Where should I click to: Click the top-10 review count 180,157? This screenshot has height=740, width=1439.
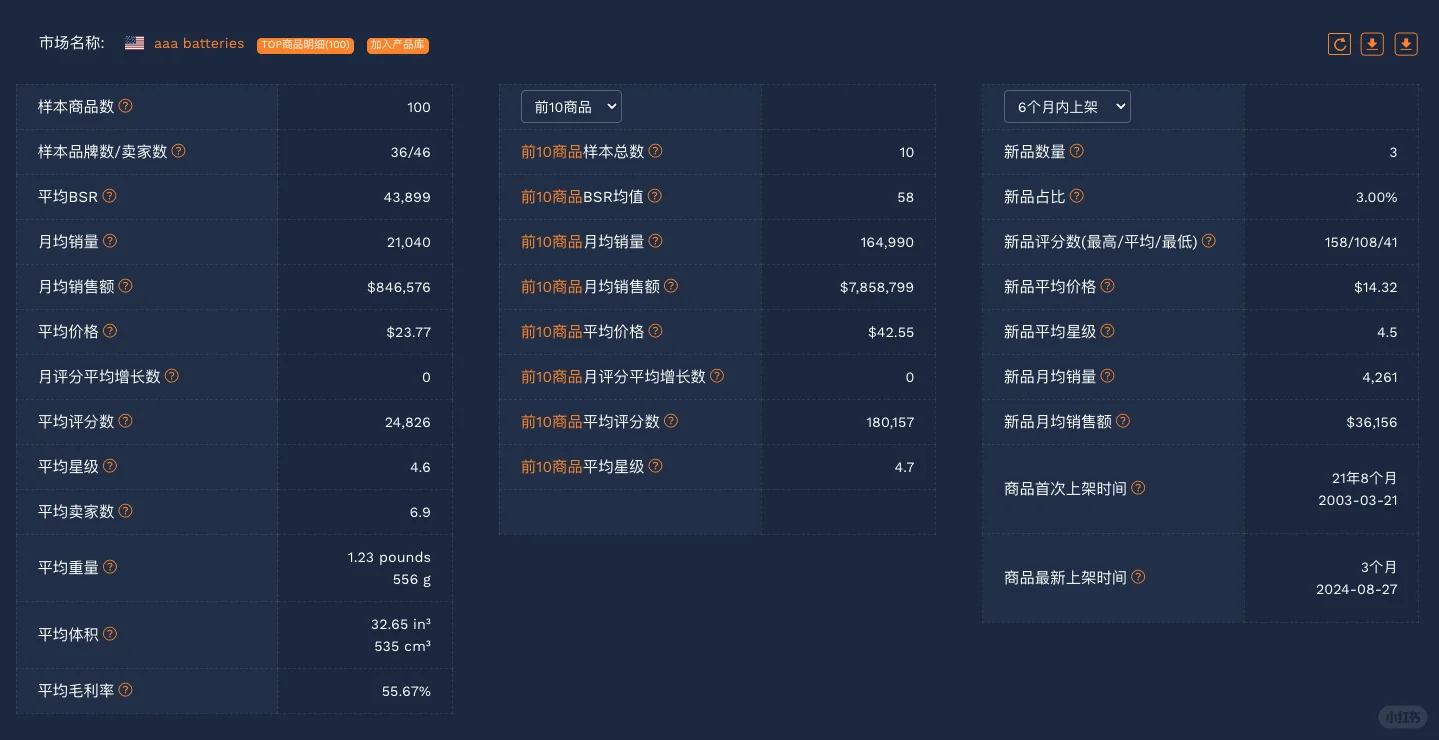click(890, 422)
